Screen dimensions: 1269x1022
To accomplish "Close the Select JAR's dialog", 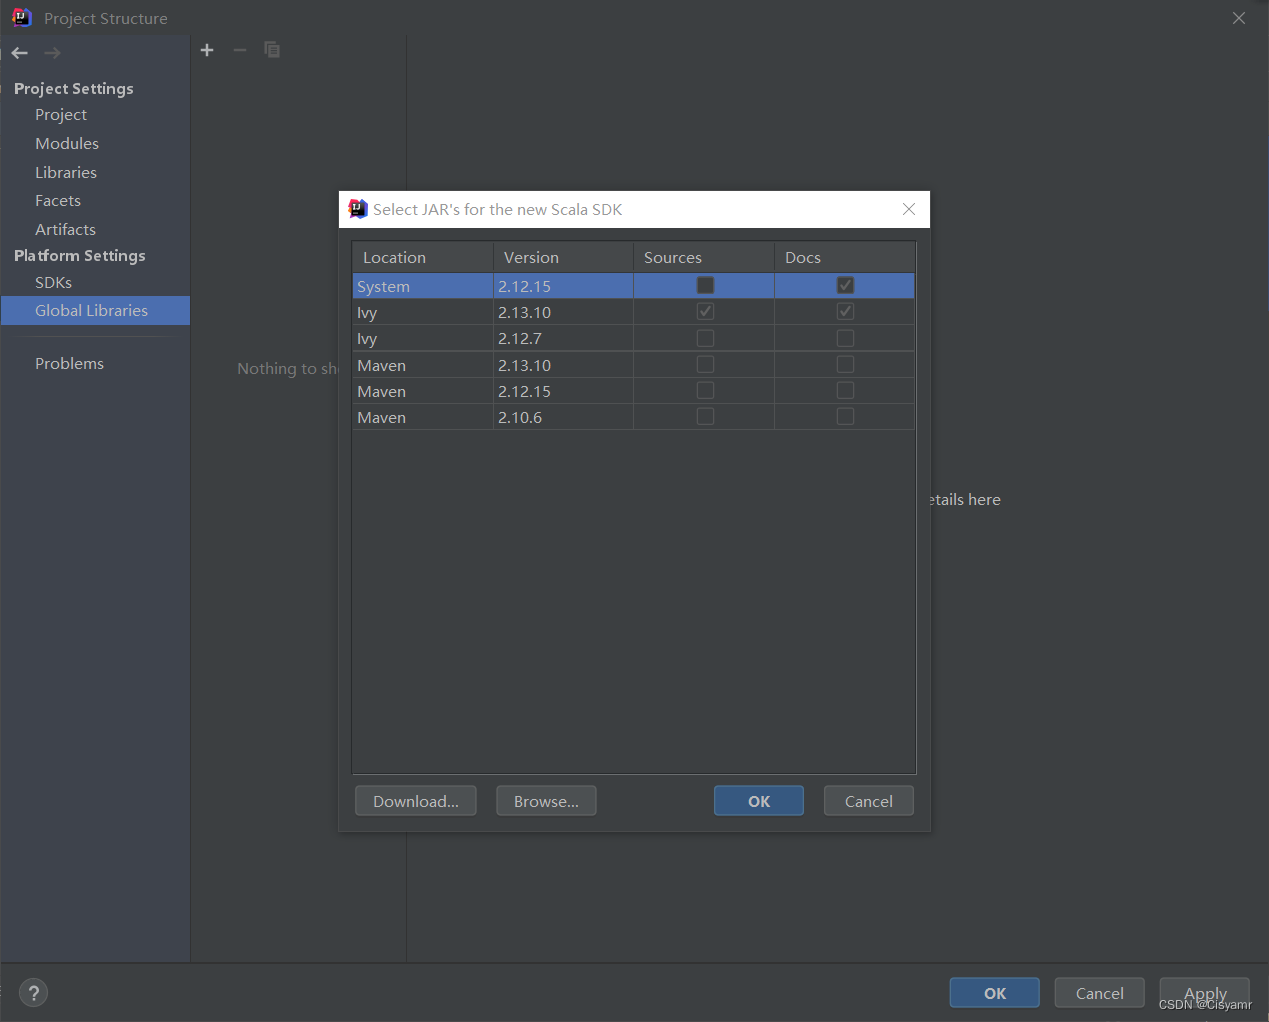I will click(x=909, y=209).
